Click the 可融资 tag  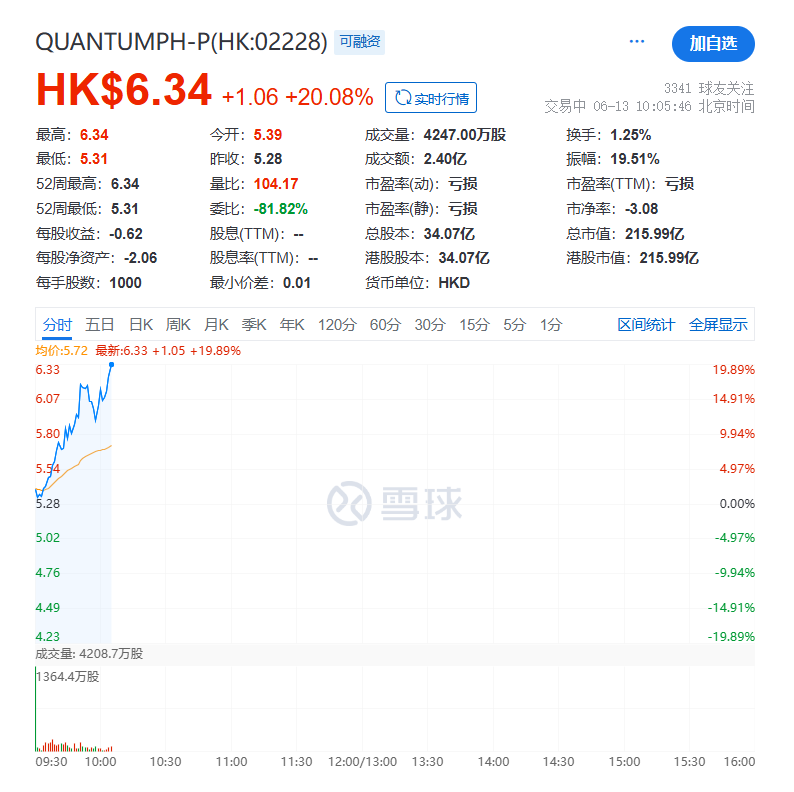[360, 42]
